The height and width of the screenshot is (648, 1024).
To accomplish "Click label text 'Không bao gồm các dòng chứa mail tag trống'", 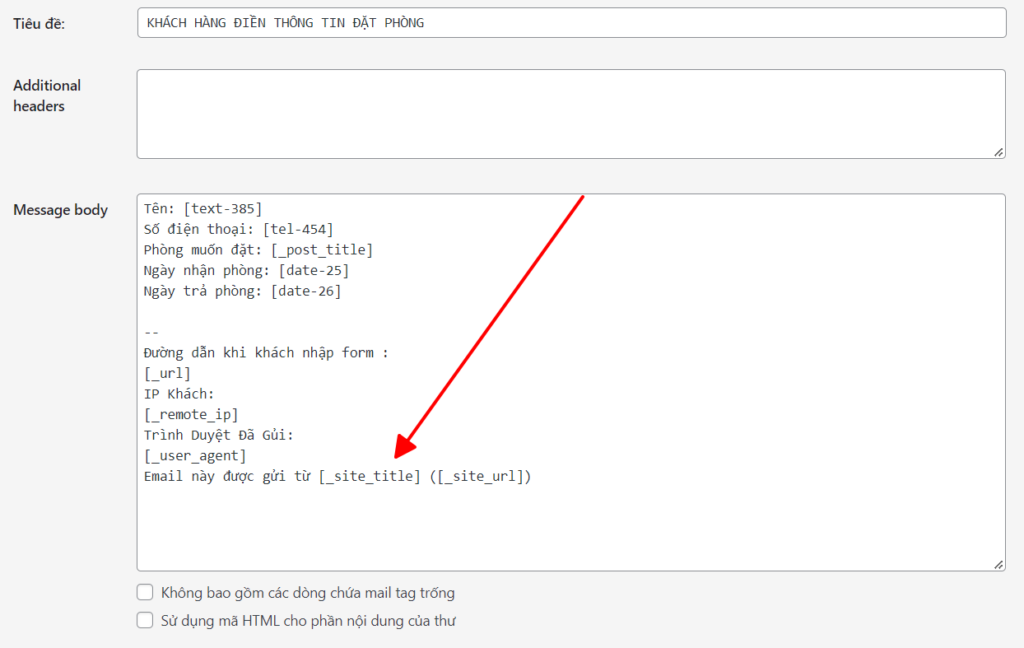I will (x=308, y=593).
